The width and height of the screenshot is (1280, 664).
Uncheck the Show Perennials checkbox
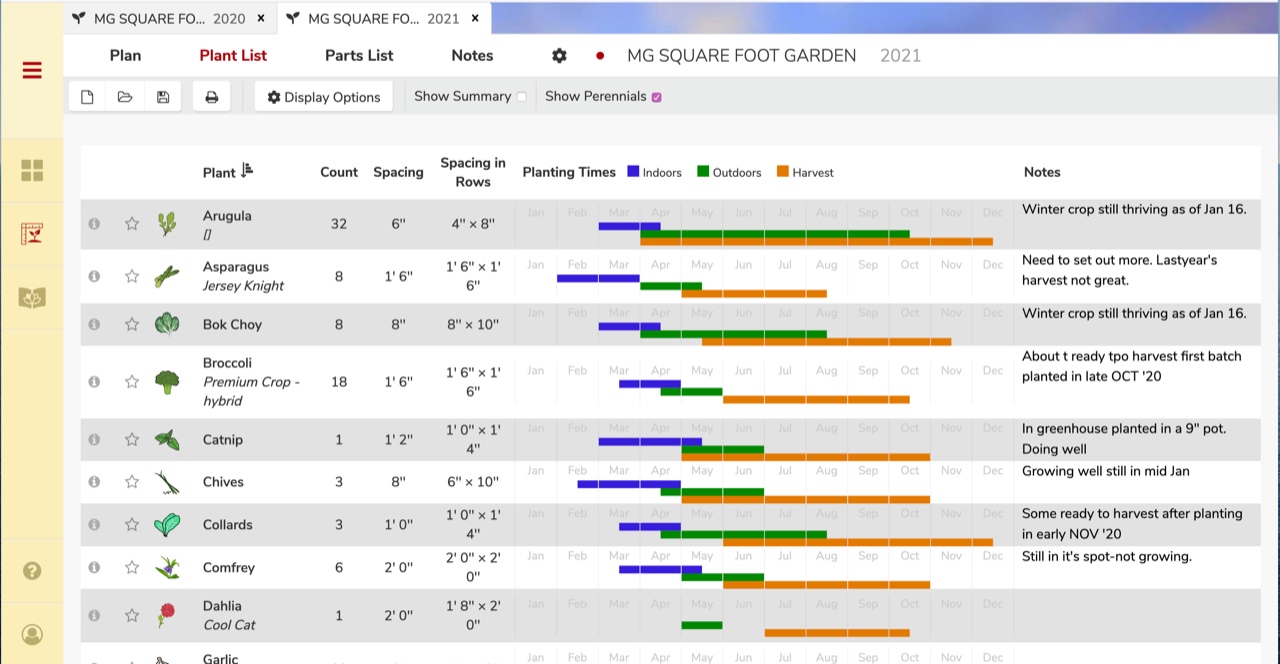(656, 97)
